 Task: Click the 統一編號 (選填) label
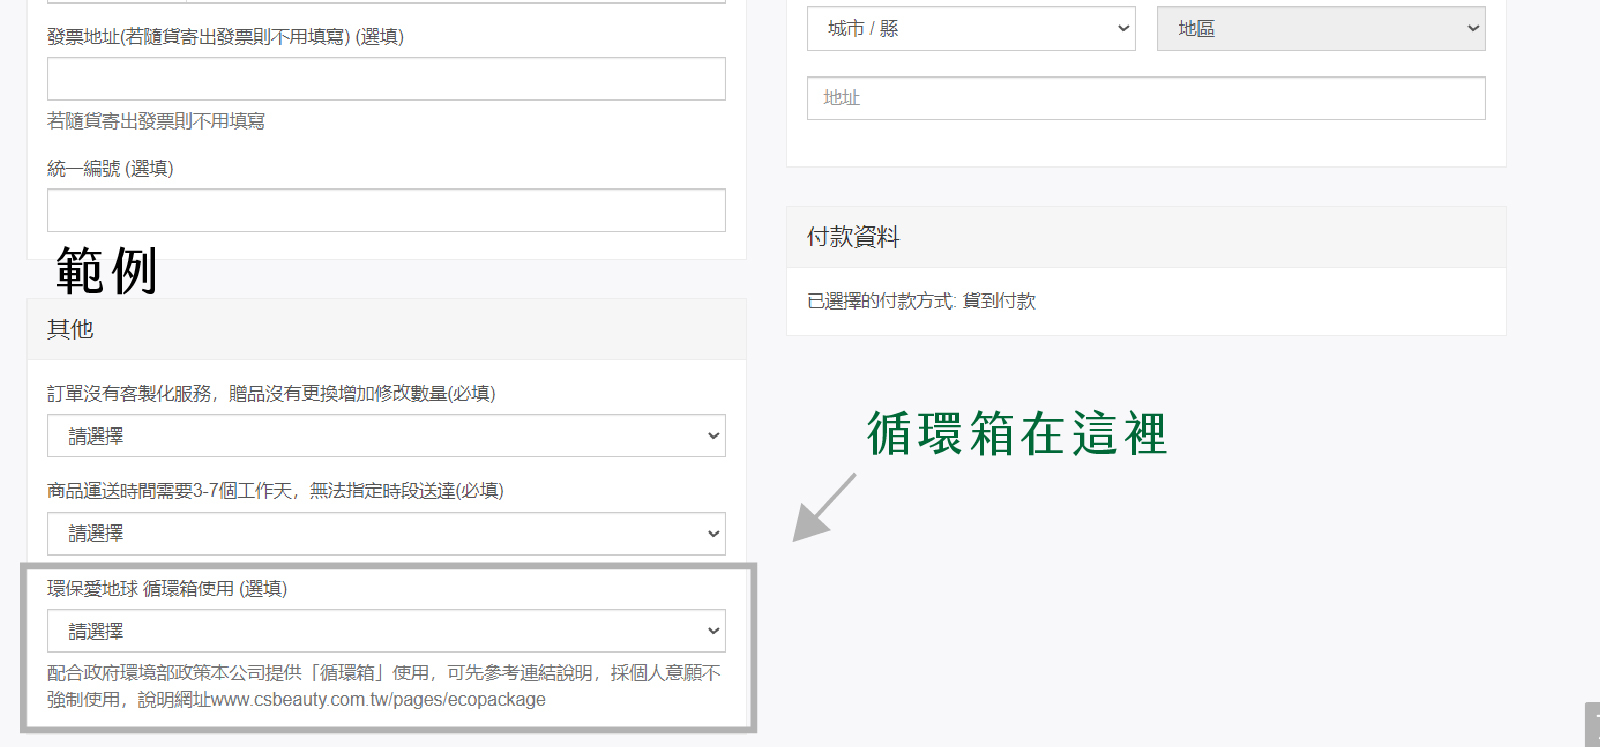(x=110, y=169)
